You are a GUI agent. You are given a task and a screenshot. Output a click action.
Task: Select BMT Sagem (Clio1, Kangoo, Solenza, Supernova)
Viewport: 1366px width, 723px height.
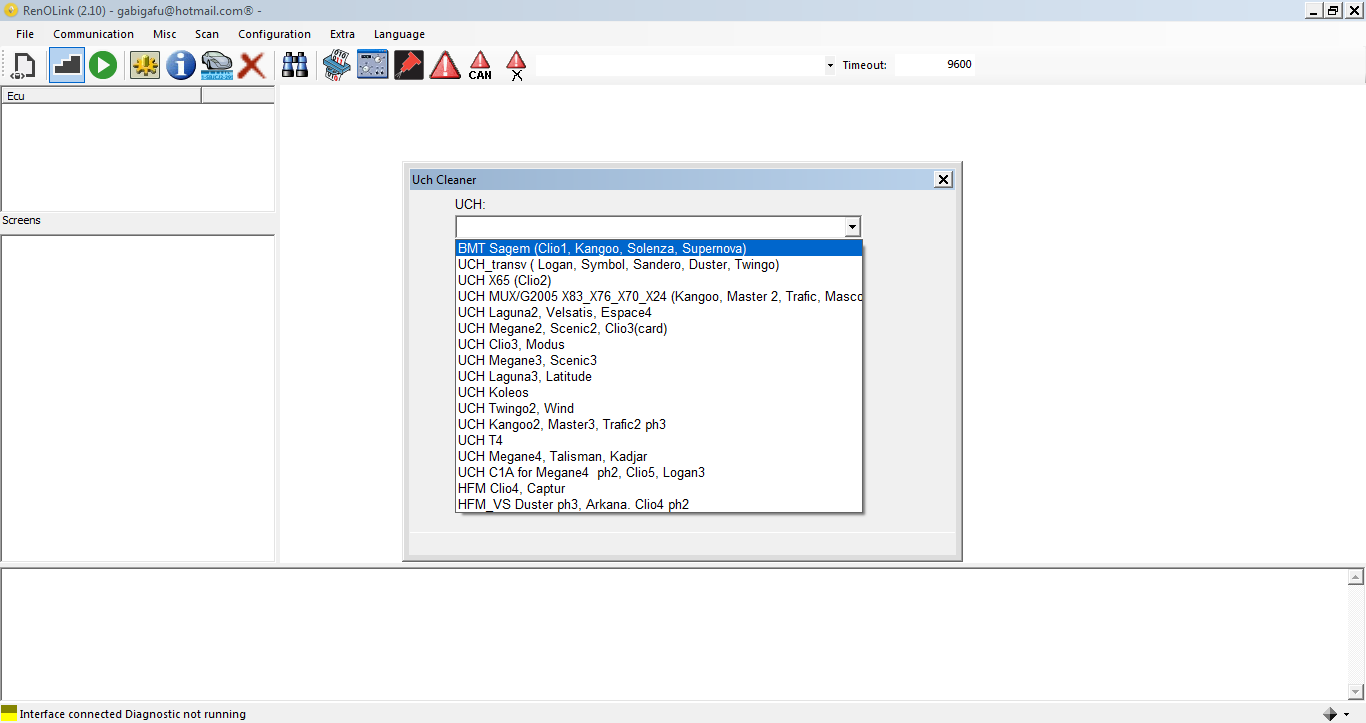pos(659,248)
